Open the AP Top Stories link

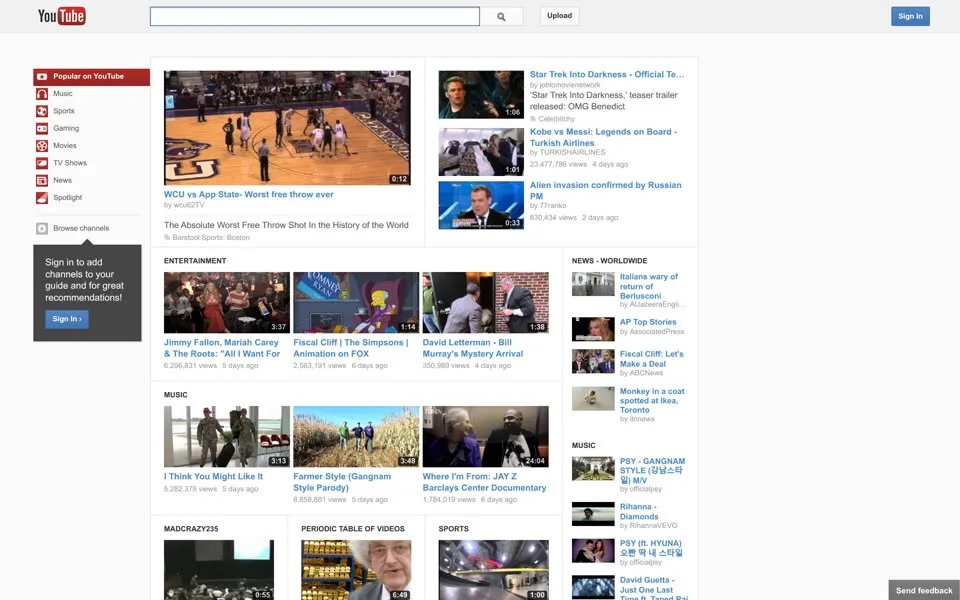tap(648, 322)
